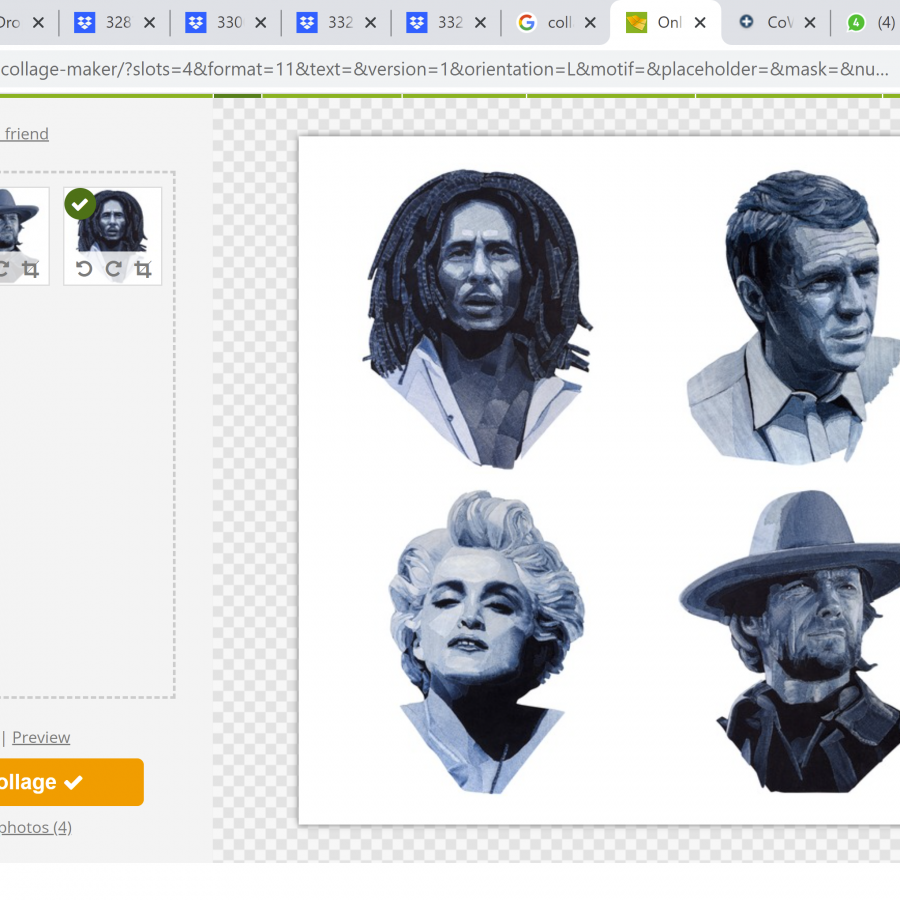Close the Google 'coll' search tab
This screenshot has height=900, width=900.
coord(590,22)
